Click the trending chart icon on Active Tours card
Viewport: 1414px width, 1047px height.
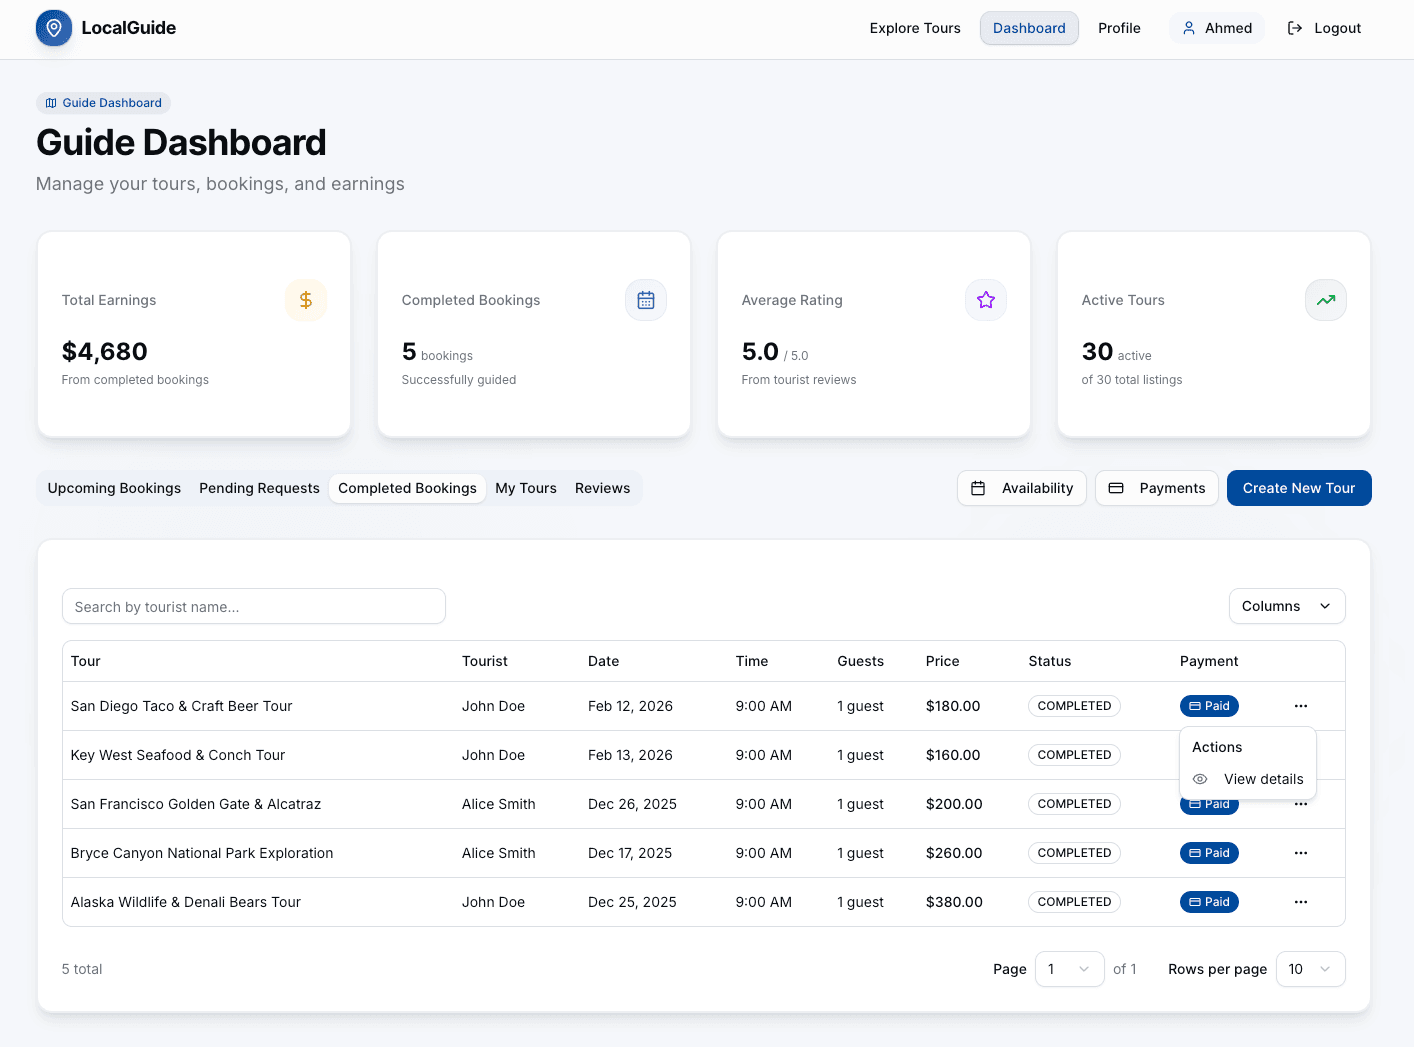pos(1326,300)
